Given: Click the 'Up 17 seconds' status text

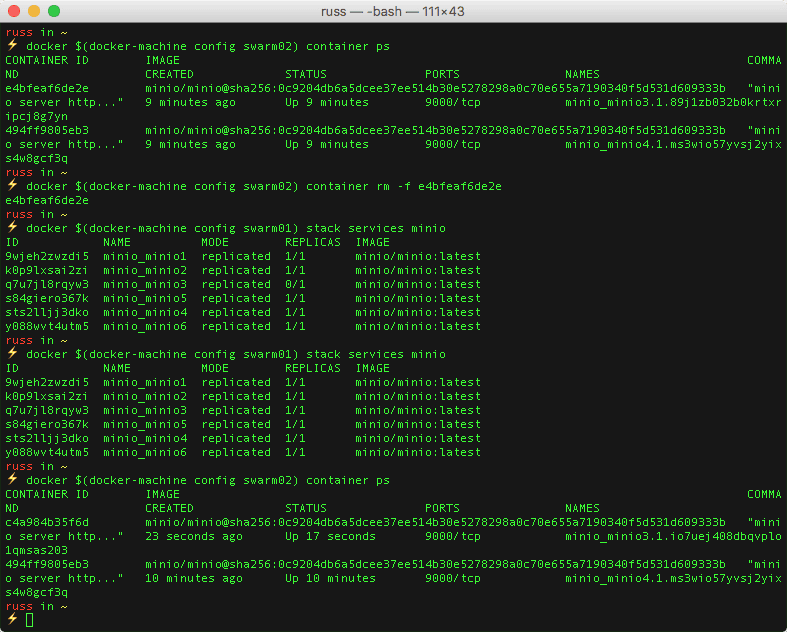Looking at the screenshot, I should (330, 536).
